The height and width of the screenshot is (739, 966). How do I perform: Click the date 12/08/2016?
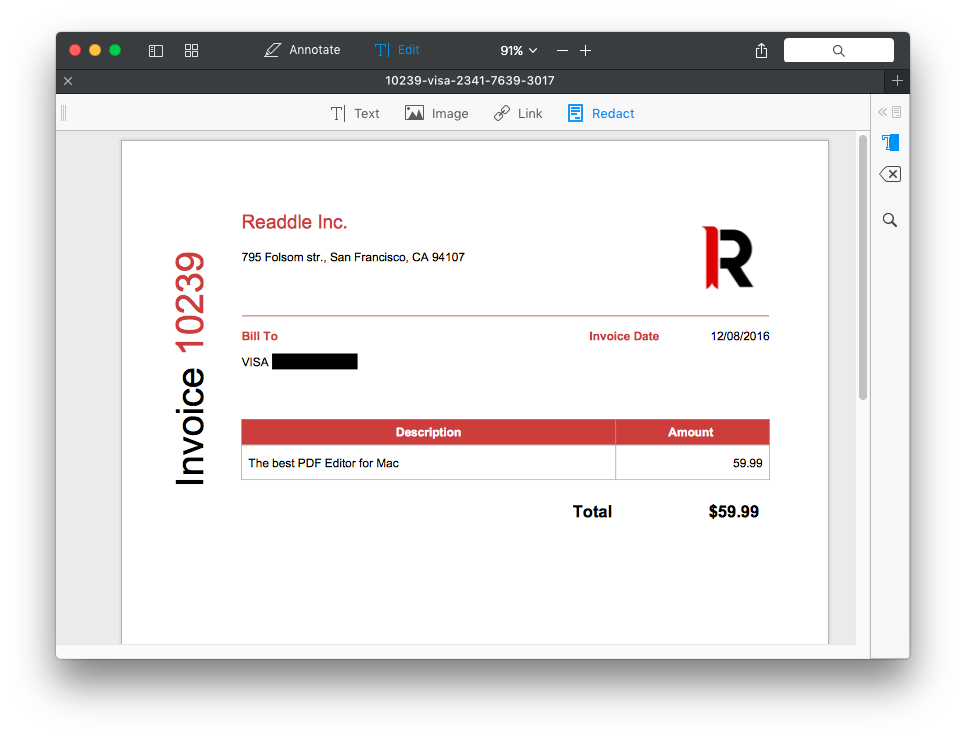tap(740, 336)
